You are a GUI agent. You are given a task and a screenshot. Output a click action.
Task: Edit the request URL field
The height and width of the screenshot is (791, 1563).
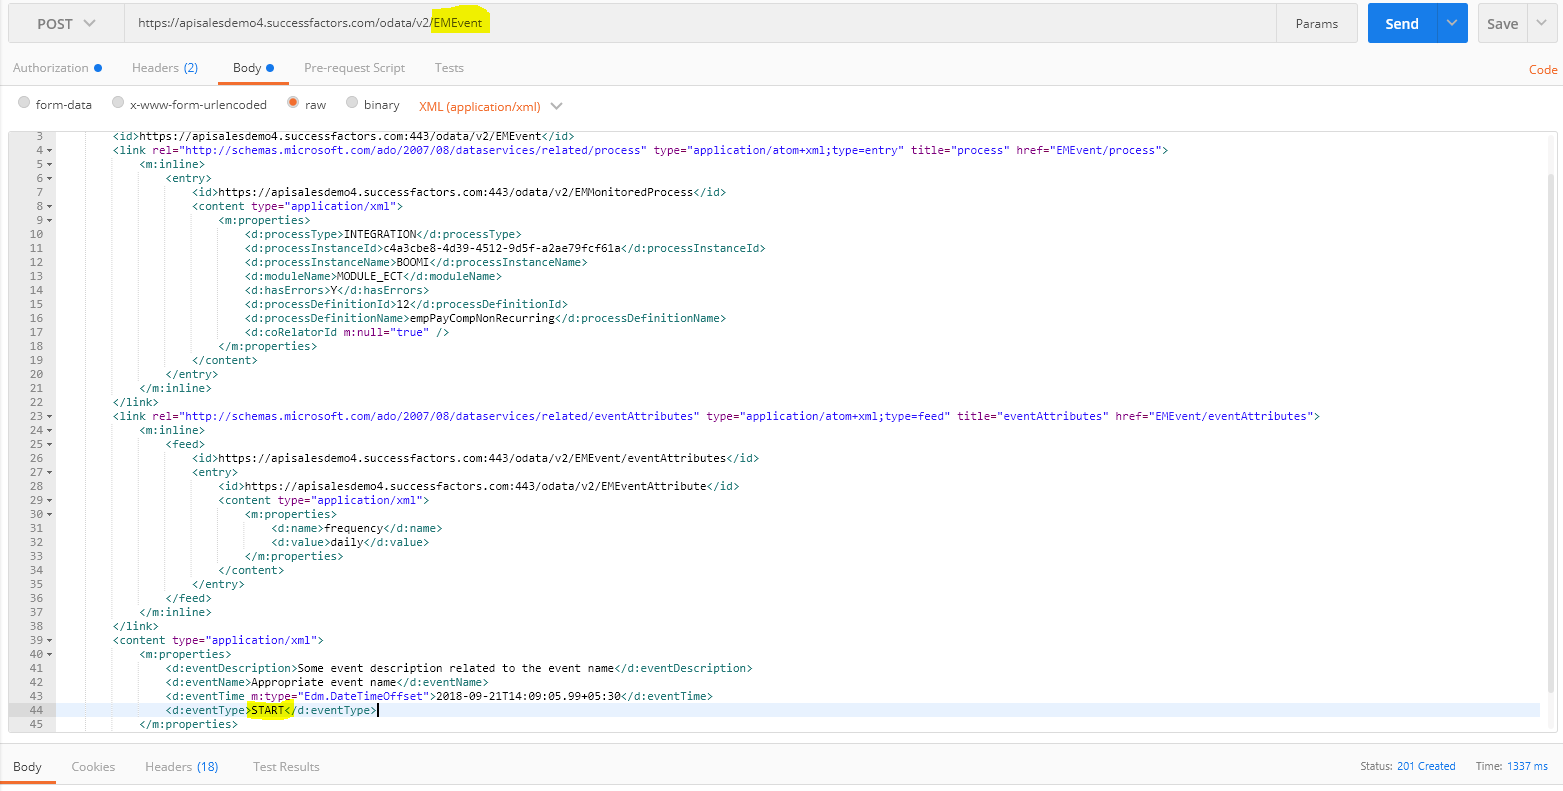[x=700, y=23]
